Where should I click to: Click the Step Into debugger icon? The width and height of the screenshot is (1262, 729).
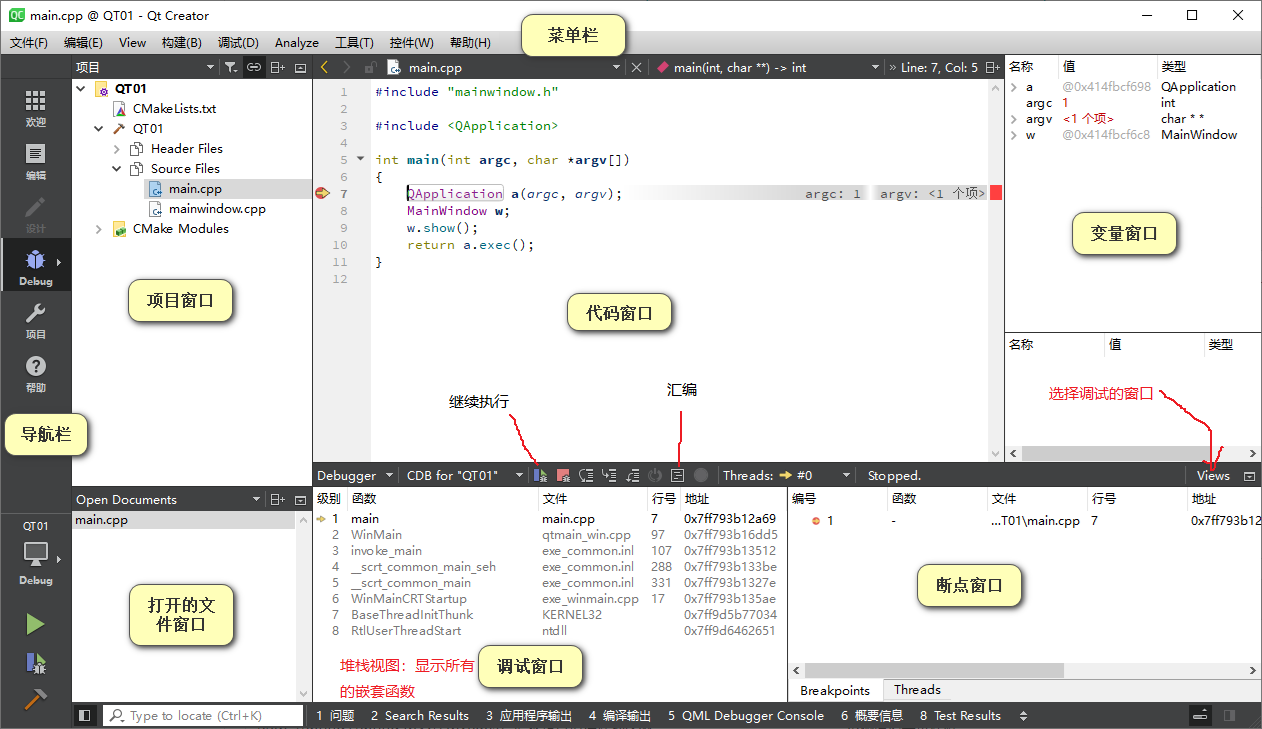point(609,475)
